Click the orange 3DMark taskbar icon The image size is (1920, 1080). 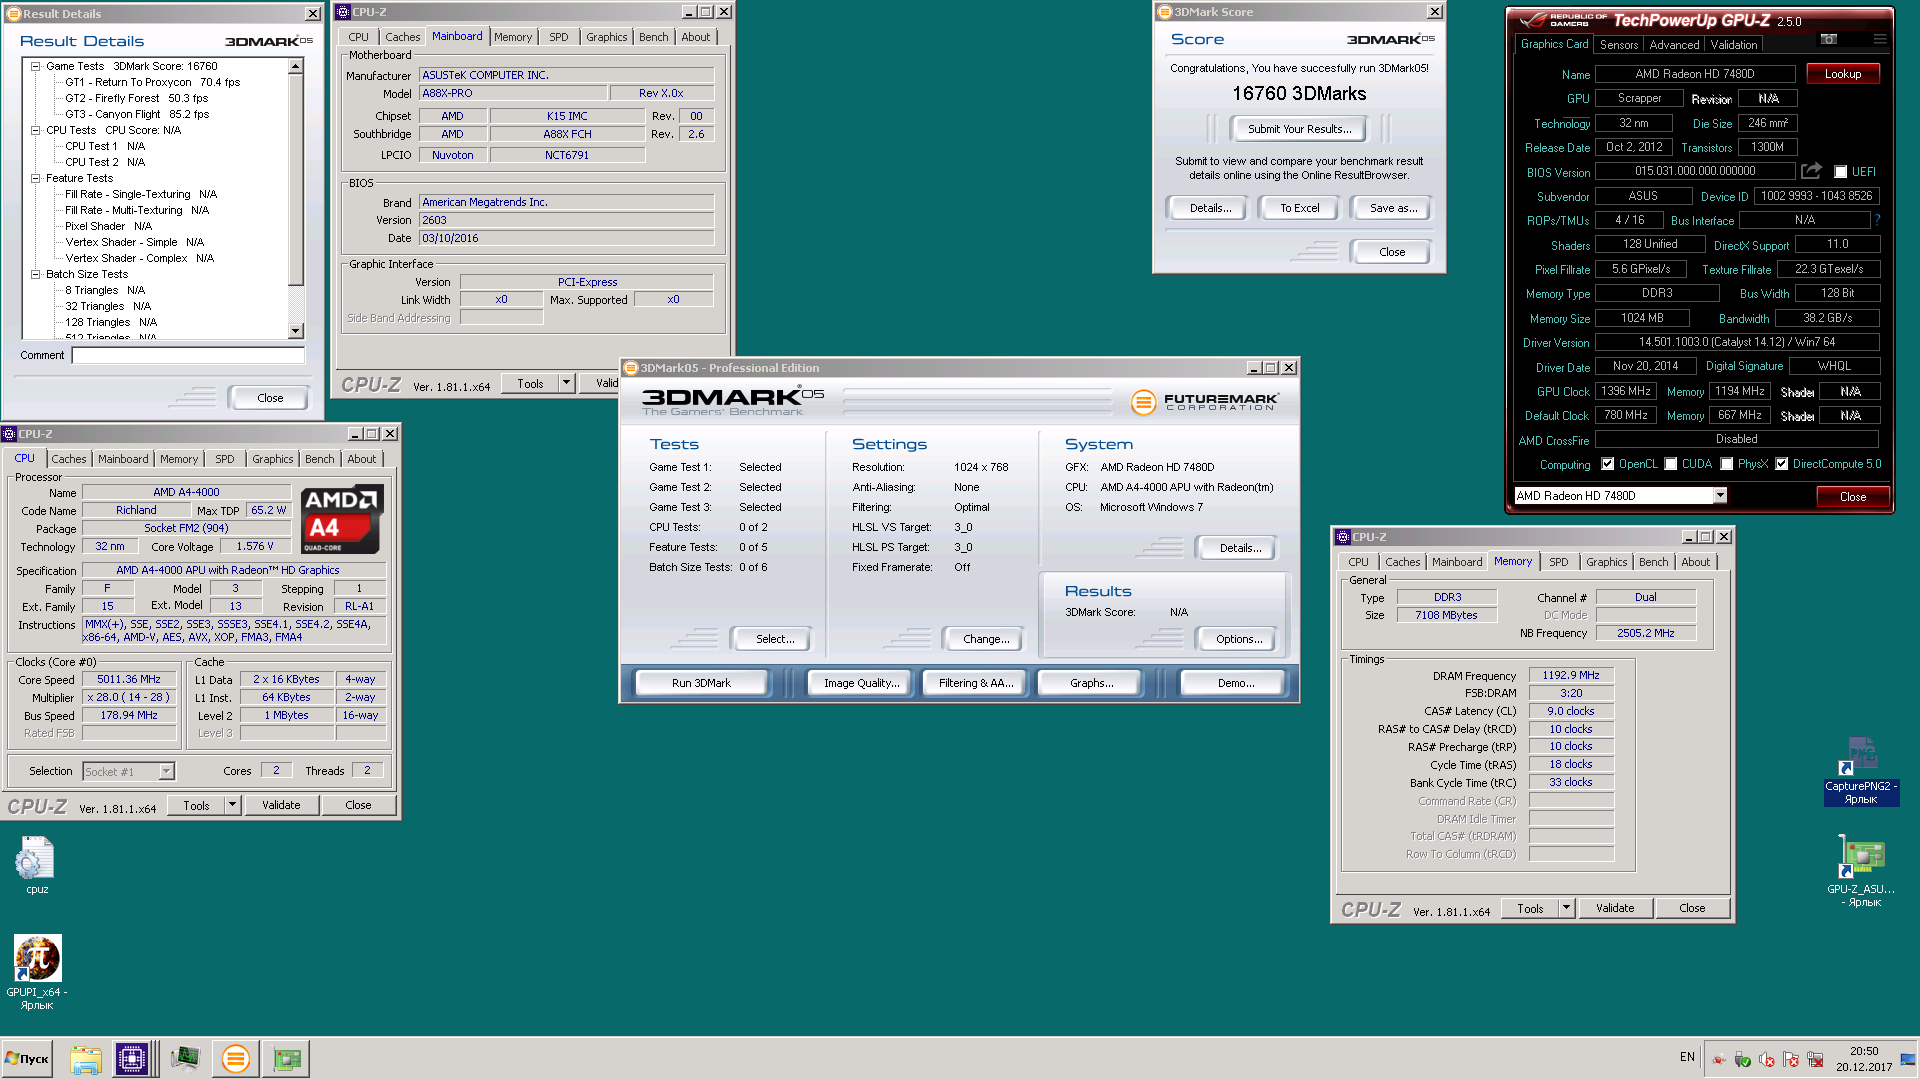pyautogui.click(x=236, y=1058)
